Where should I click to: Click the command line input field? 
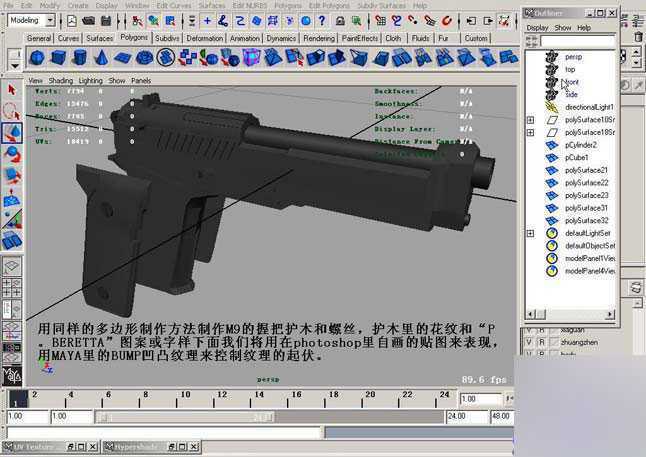click(x=164, y=433)
